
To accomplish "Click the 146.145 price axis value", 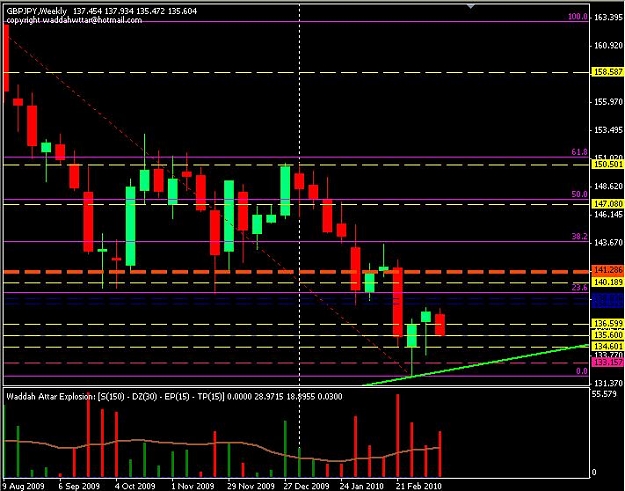I will tap(608, 215).
